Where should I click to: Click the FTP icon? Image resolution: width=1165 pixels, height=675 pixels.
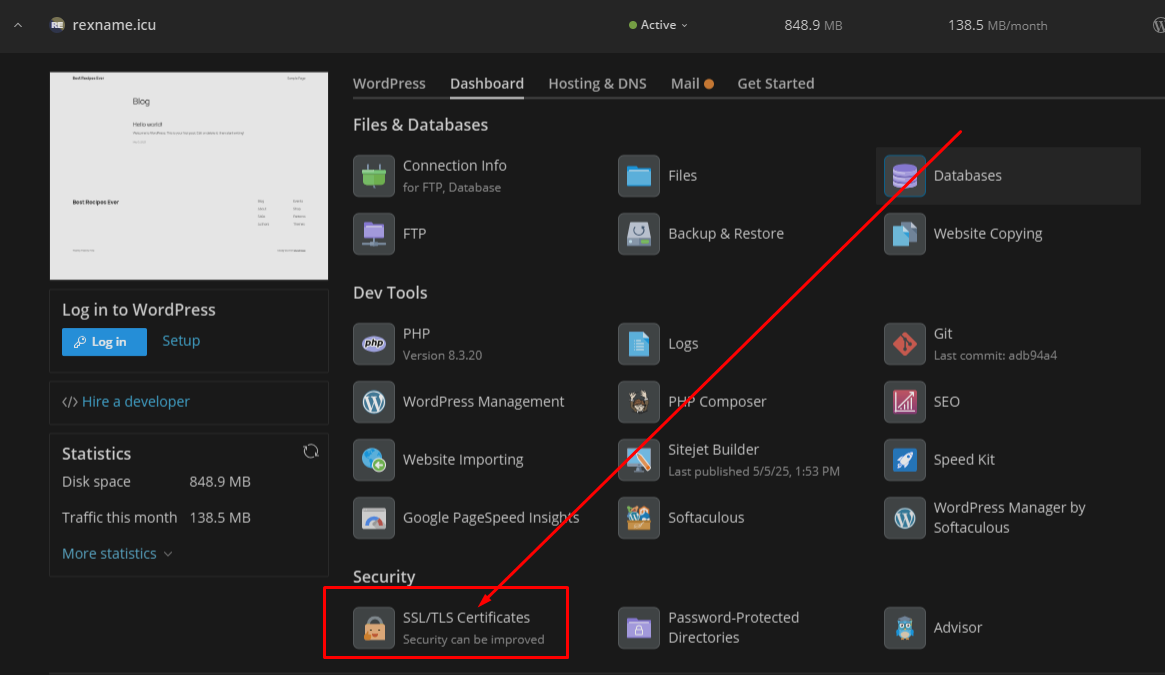click(374, 234)
